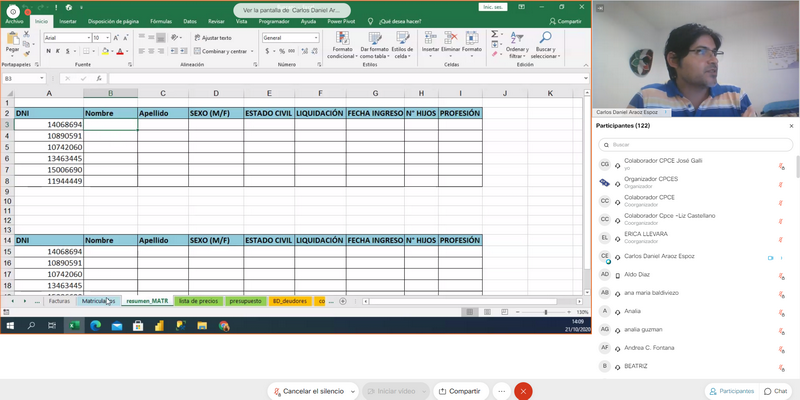Click the participants Buscar search field
Screen dimensions: 800x400
(x=695, y=145)
